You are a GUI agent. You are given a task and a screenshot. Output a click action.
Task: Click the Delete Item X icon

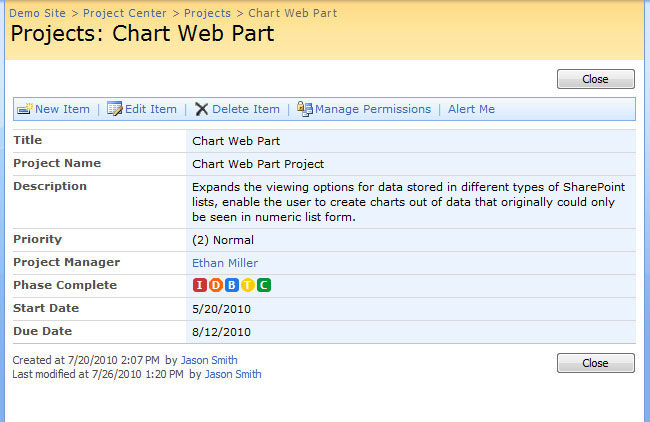tap(201, 109)
